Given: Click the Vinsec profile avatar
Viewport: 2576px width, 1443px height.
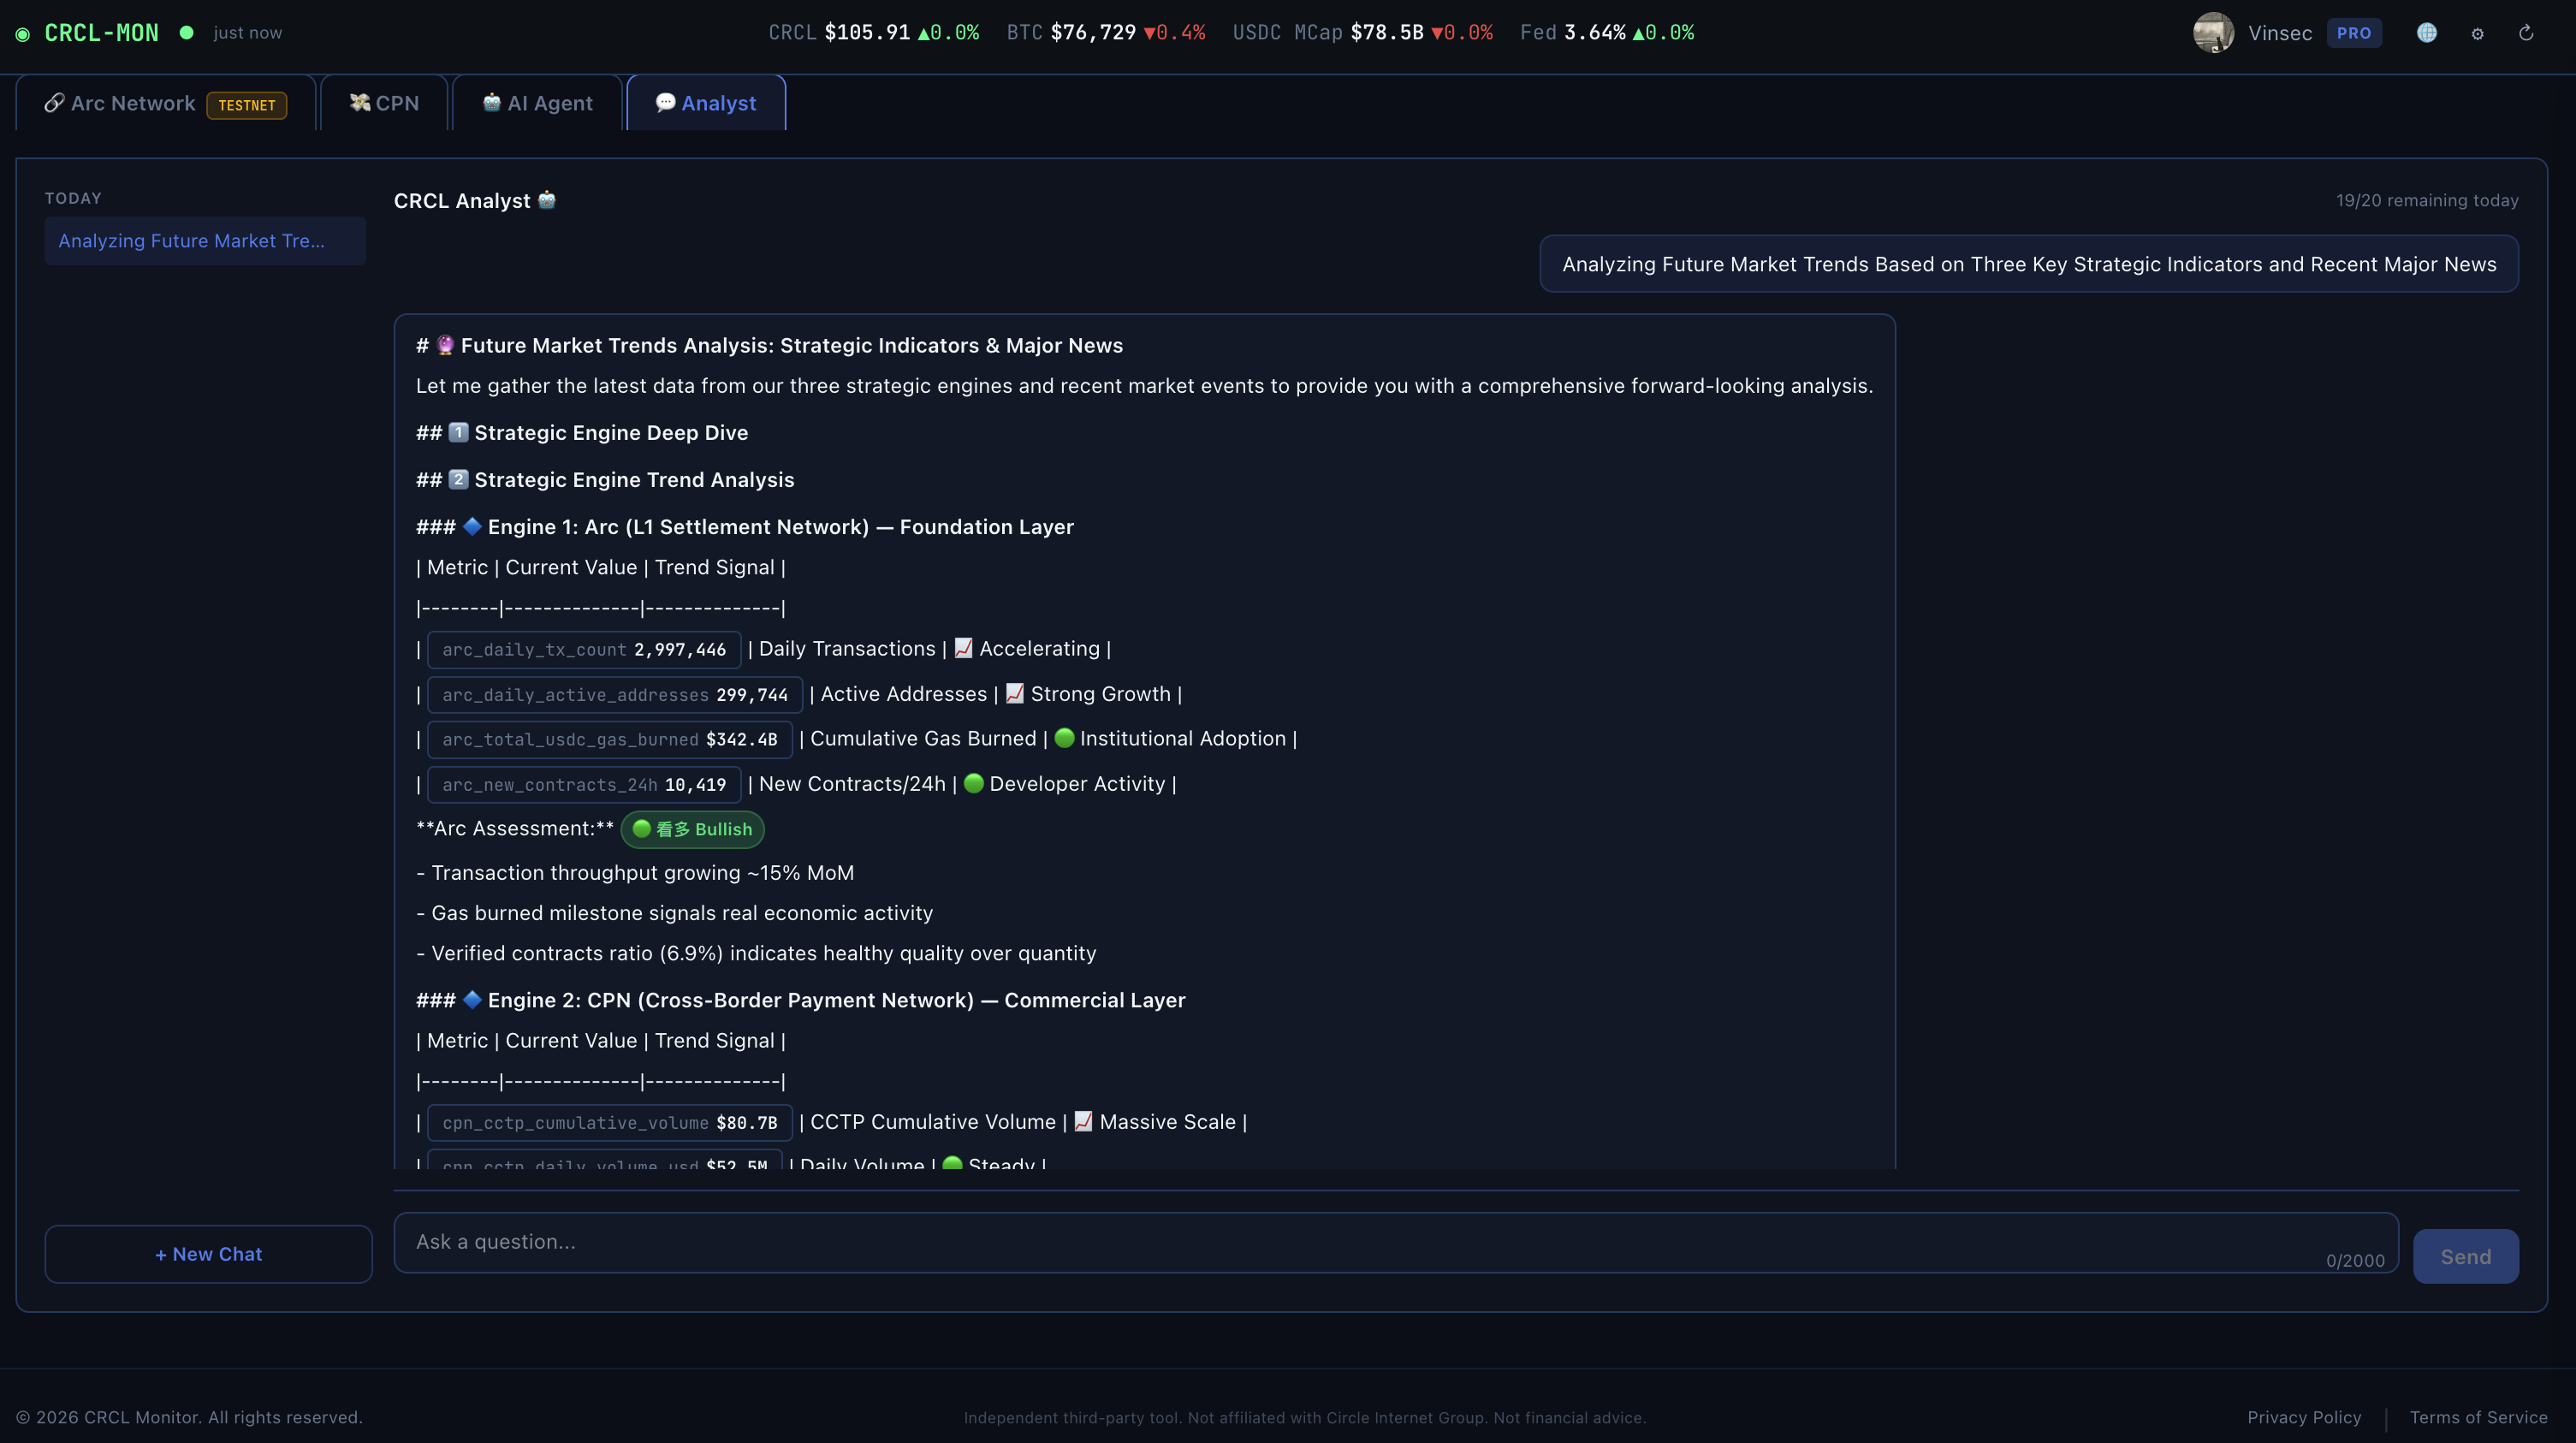Looking at the screenshot, I should [x=2213, y=33].
